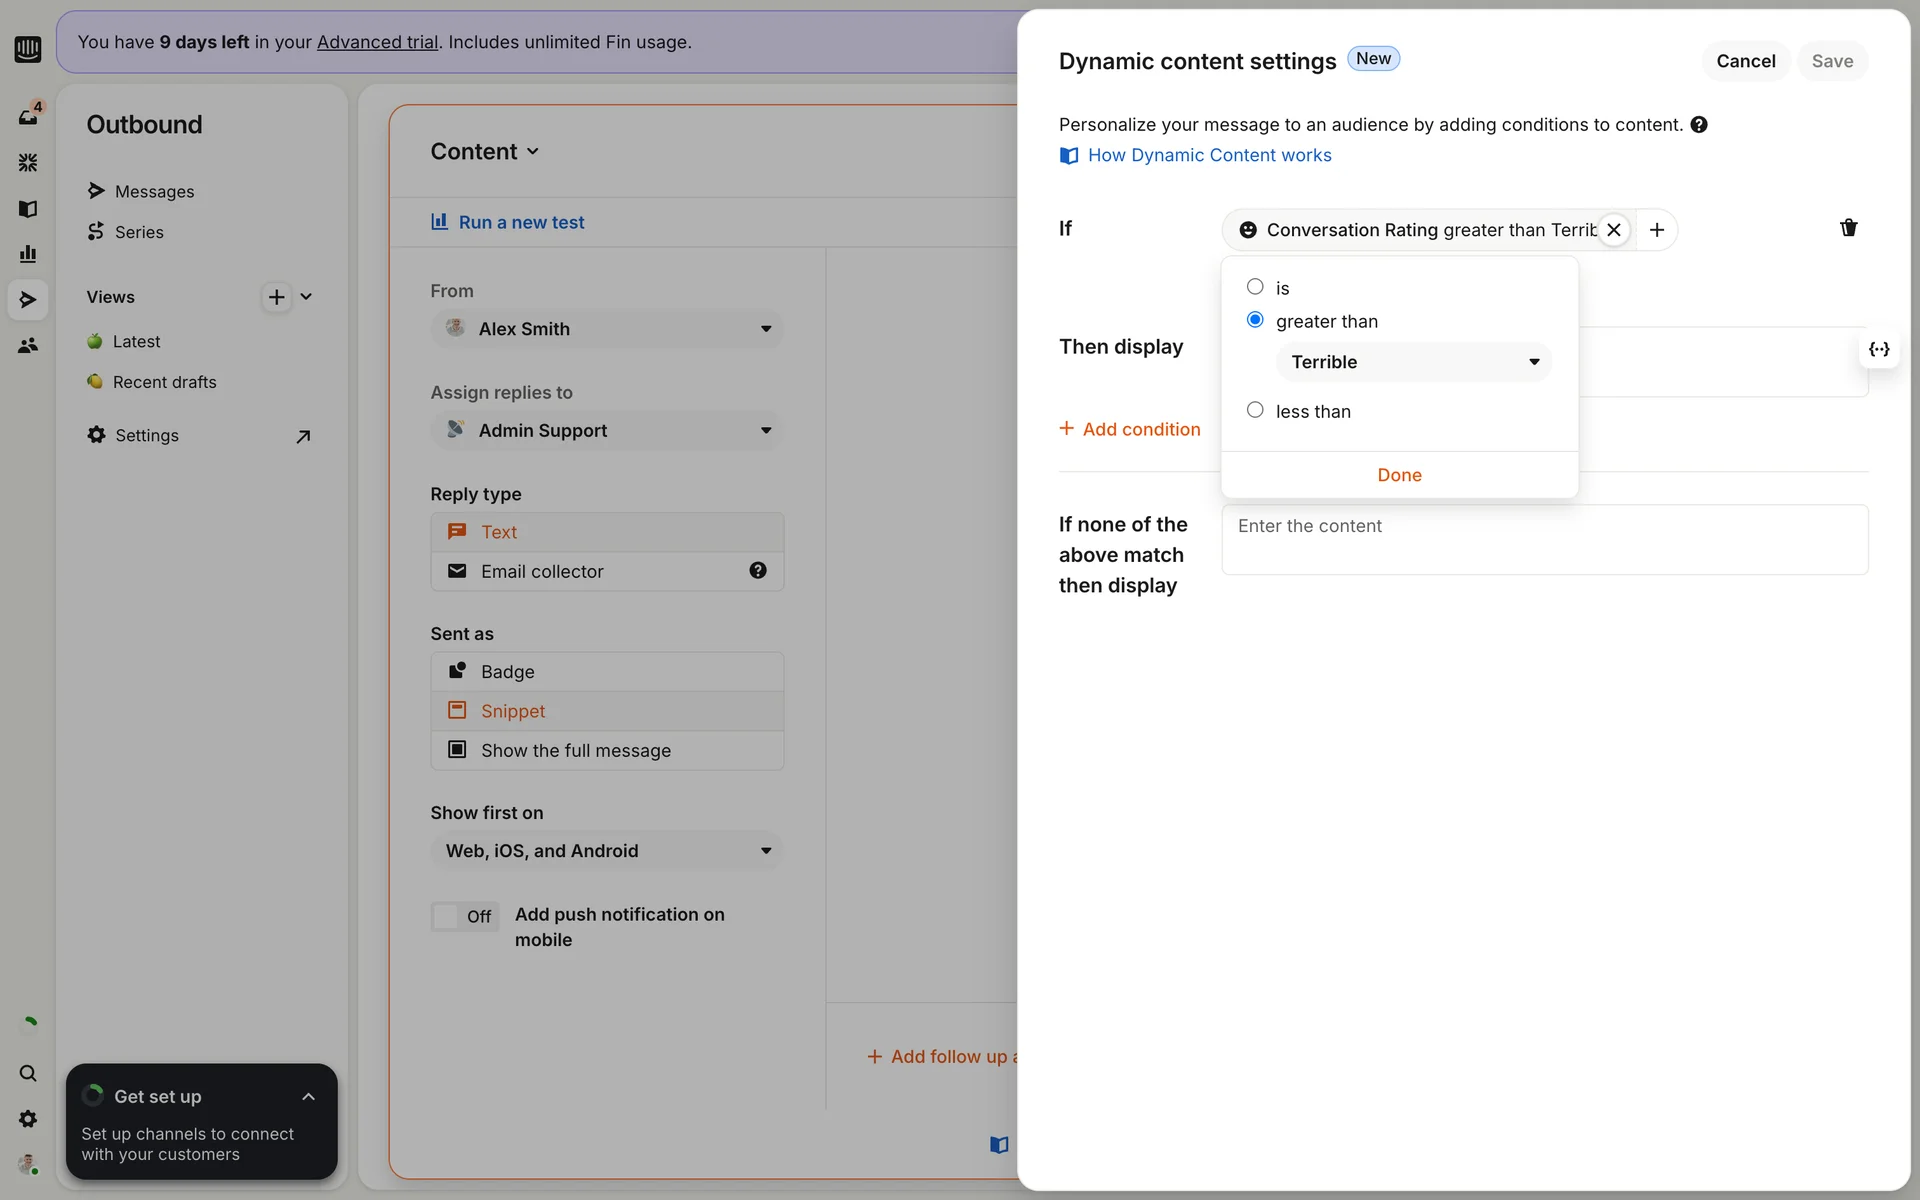Select the "less than" radio option

(x=1255, y=410)
